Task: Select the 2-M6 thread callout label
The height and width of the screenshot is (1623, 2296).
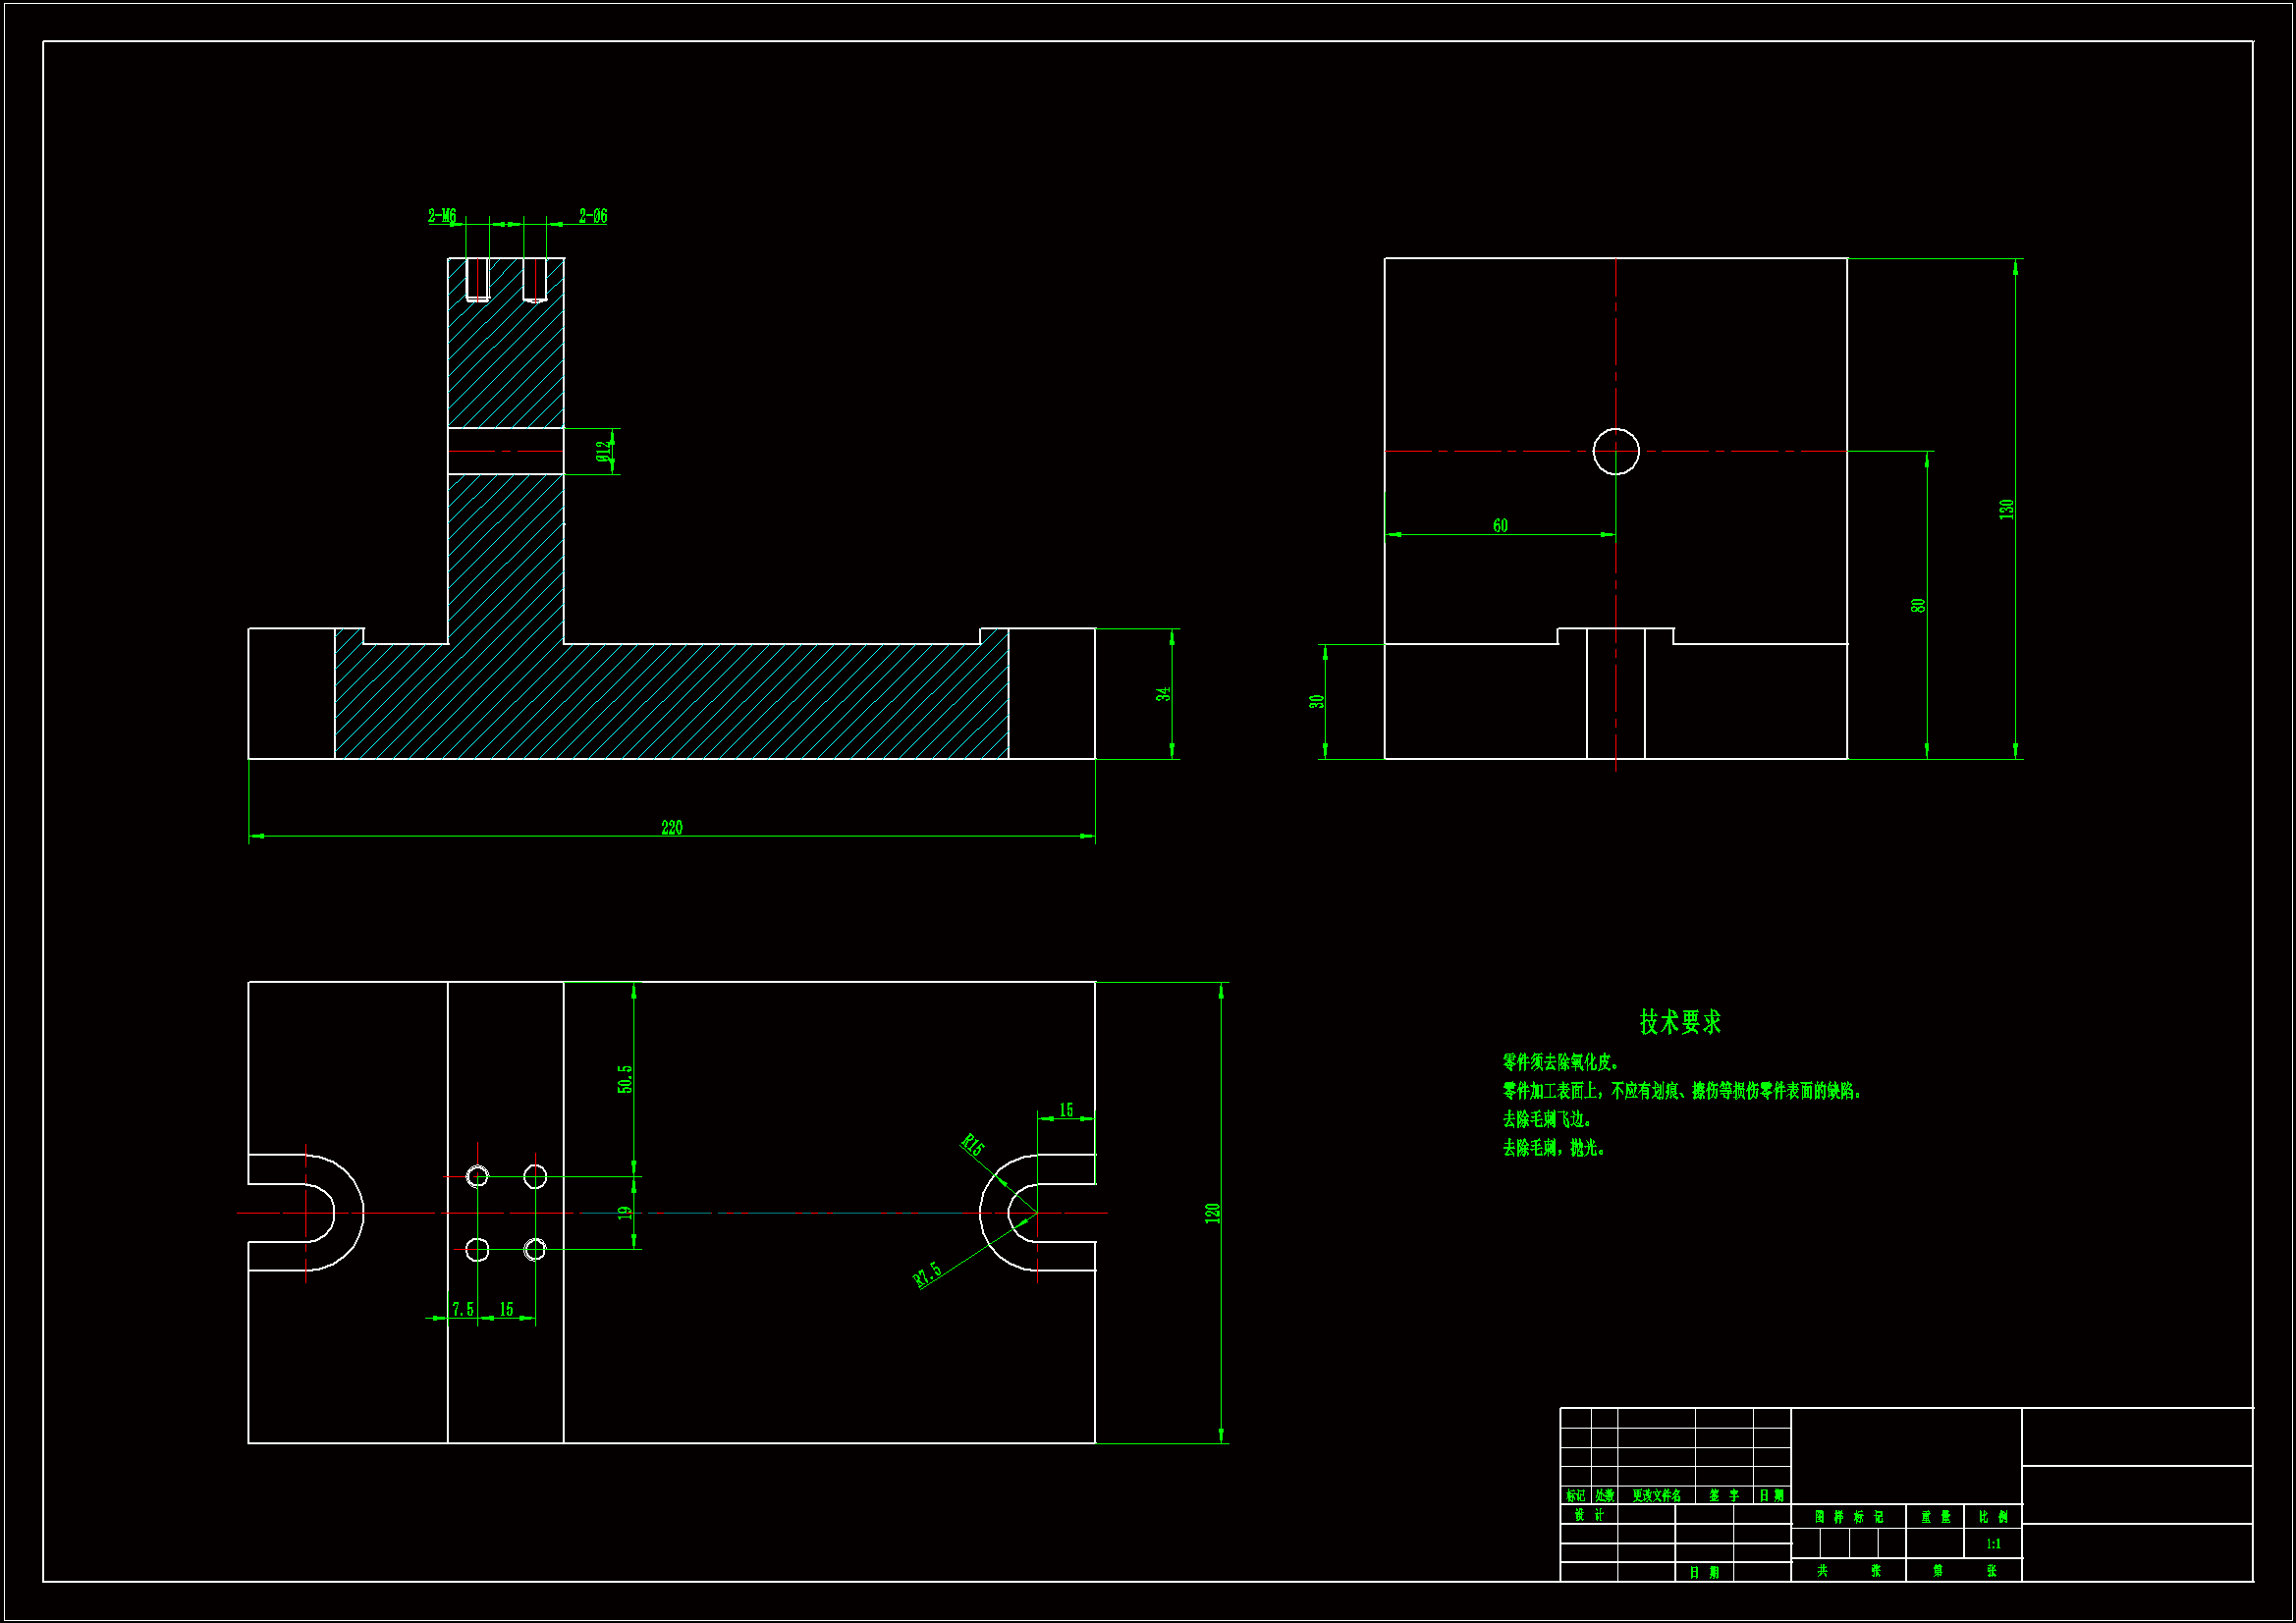Action: point(442,216)
